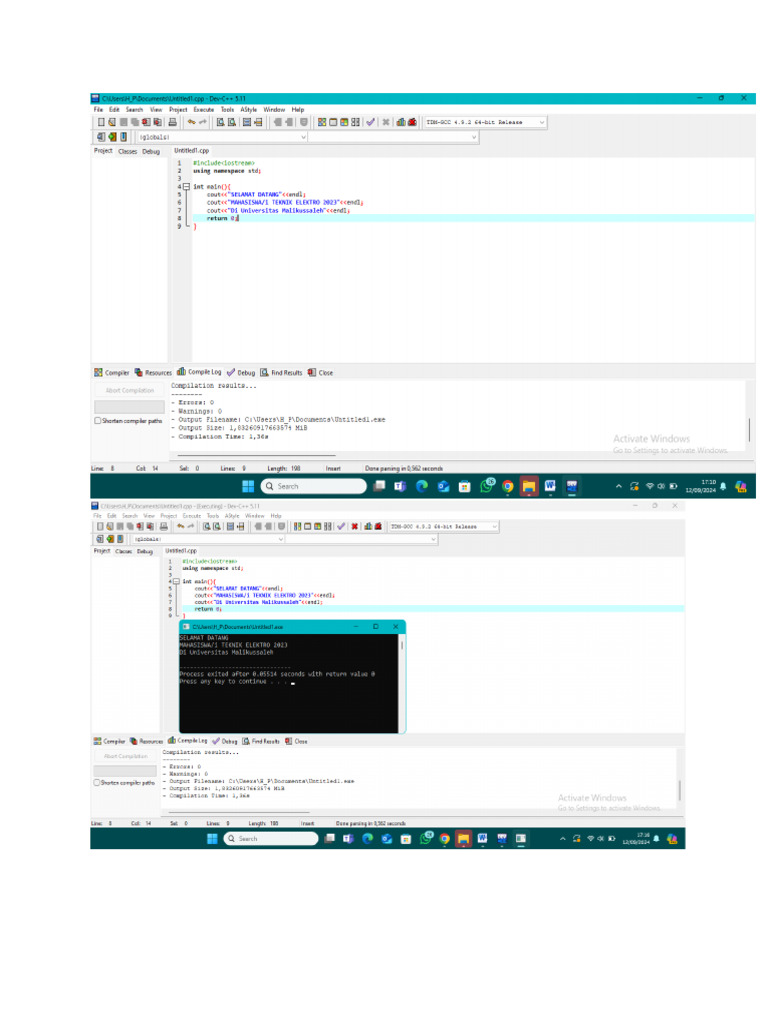
Task: Click New file icon in lower Executing window
Action: click(x=100, y=526)
